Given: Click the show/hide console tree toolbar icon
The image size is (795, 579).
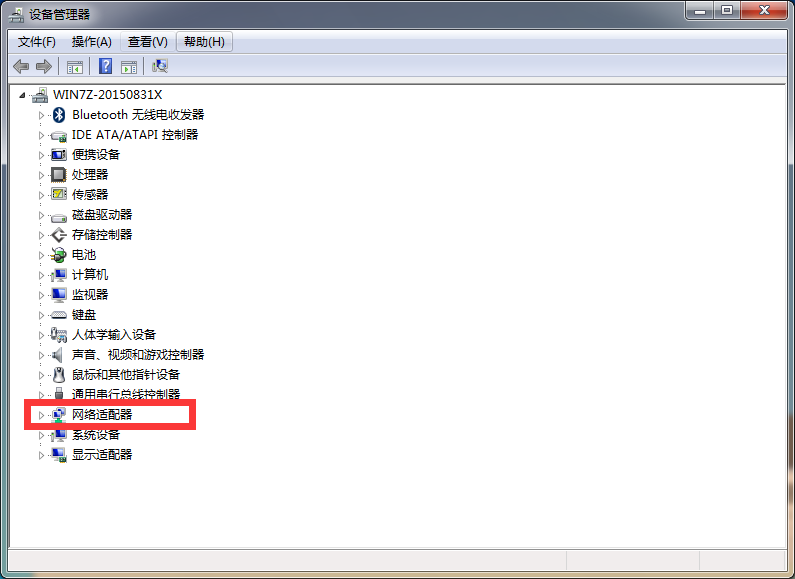Looking at the screenshot, I should pos(75,66).
